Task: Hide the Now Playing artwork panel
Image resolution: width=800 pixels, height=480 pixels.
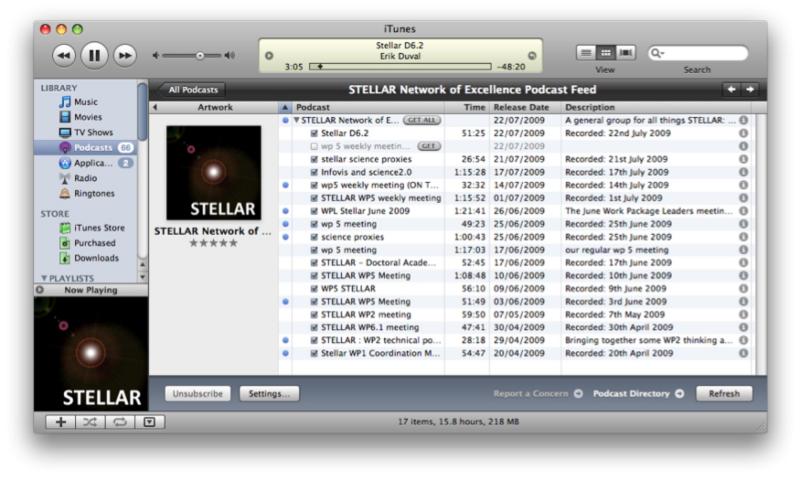Action: (x=40, y=290)
